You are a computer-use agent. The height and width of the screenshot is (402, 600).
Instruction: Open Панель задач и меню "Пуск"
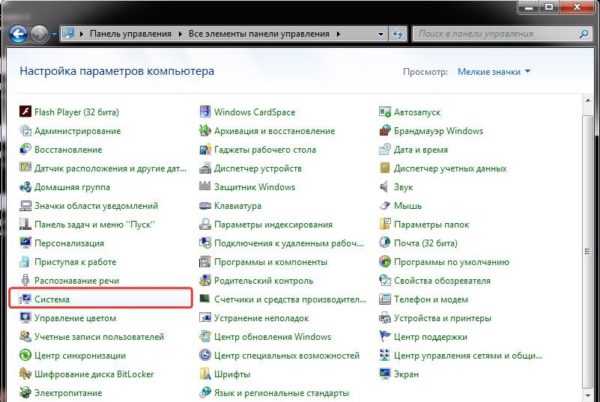[87, 224]
